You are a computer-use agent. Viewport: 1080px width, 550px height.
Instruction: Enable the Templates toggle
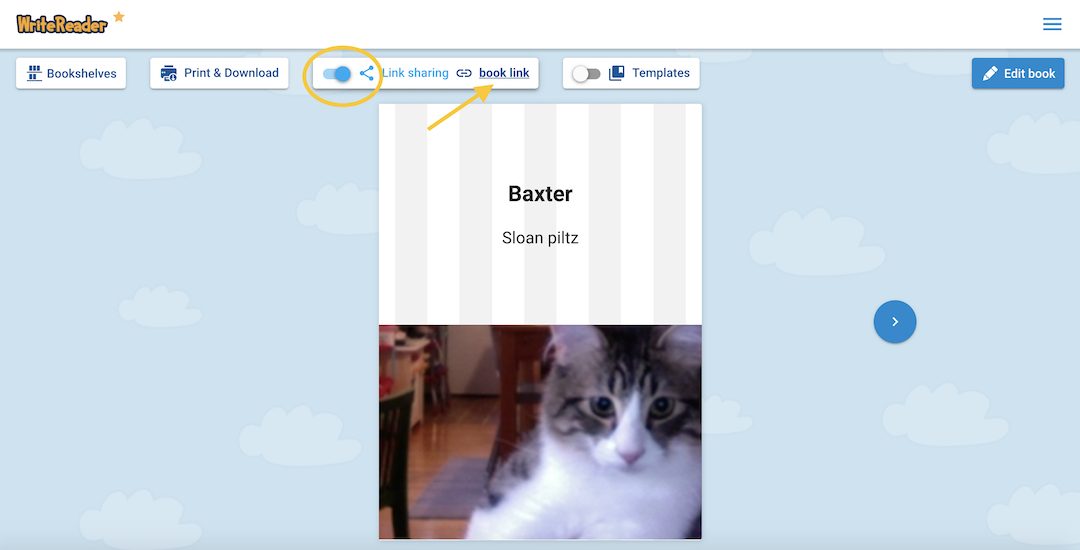tap(586, 74)
